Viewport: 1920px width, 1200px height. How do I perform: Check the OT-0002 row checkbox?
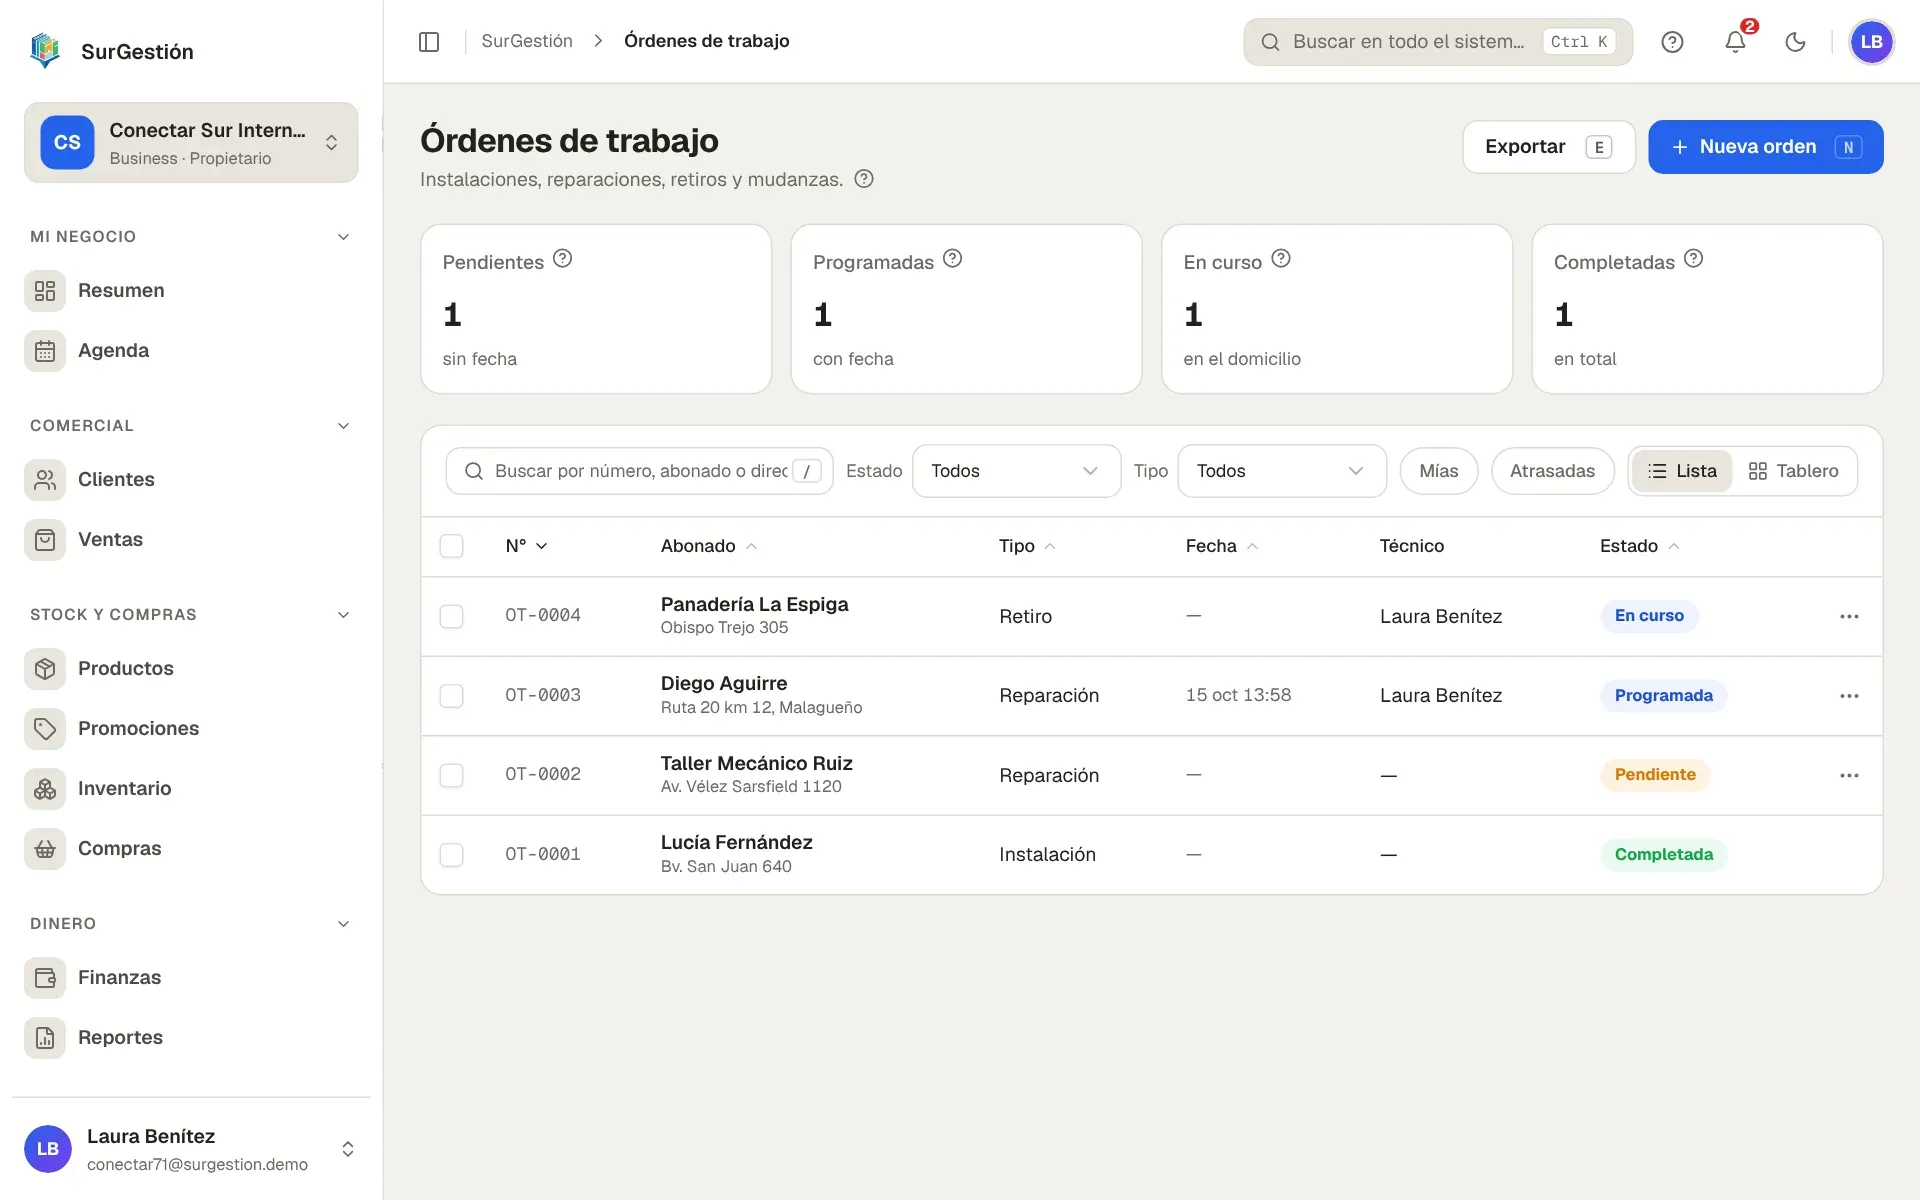click(x=452, y=775)
